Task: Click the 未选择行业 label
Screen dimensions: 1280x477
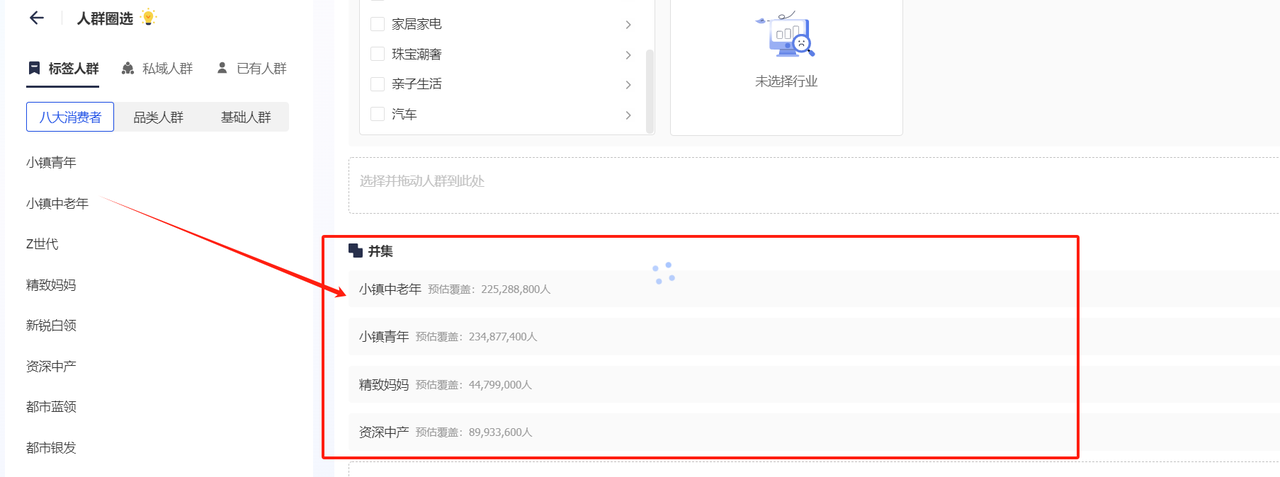Action: click(786, 82)
